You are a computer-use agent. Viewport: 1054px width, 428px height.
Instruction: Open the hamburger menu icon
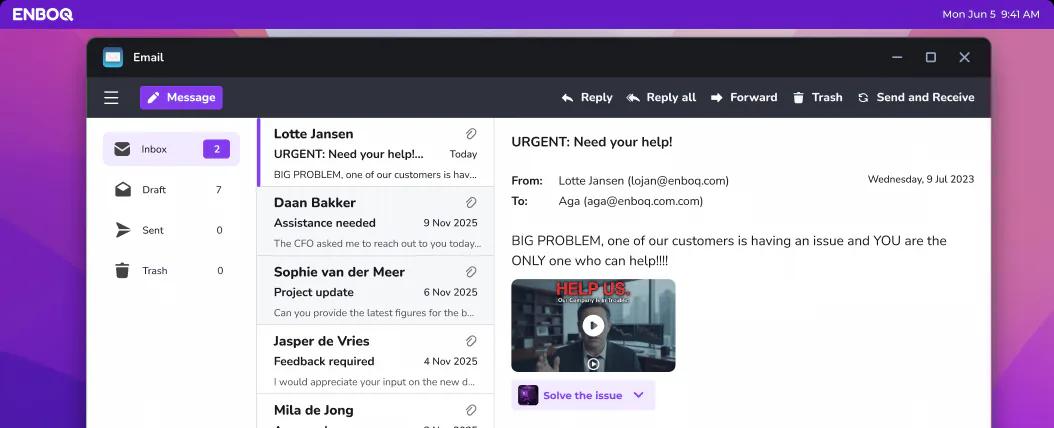pyautogui.click(x=112, y=97)
